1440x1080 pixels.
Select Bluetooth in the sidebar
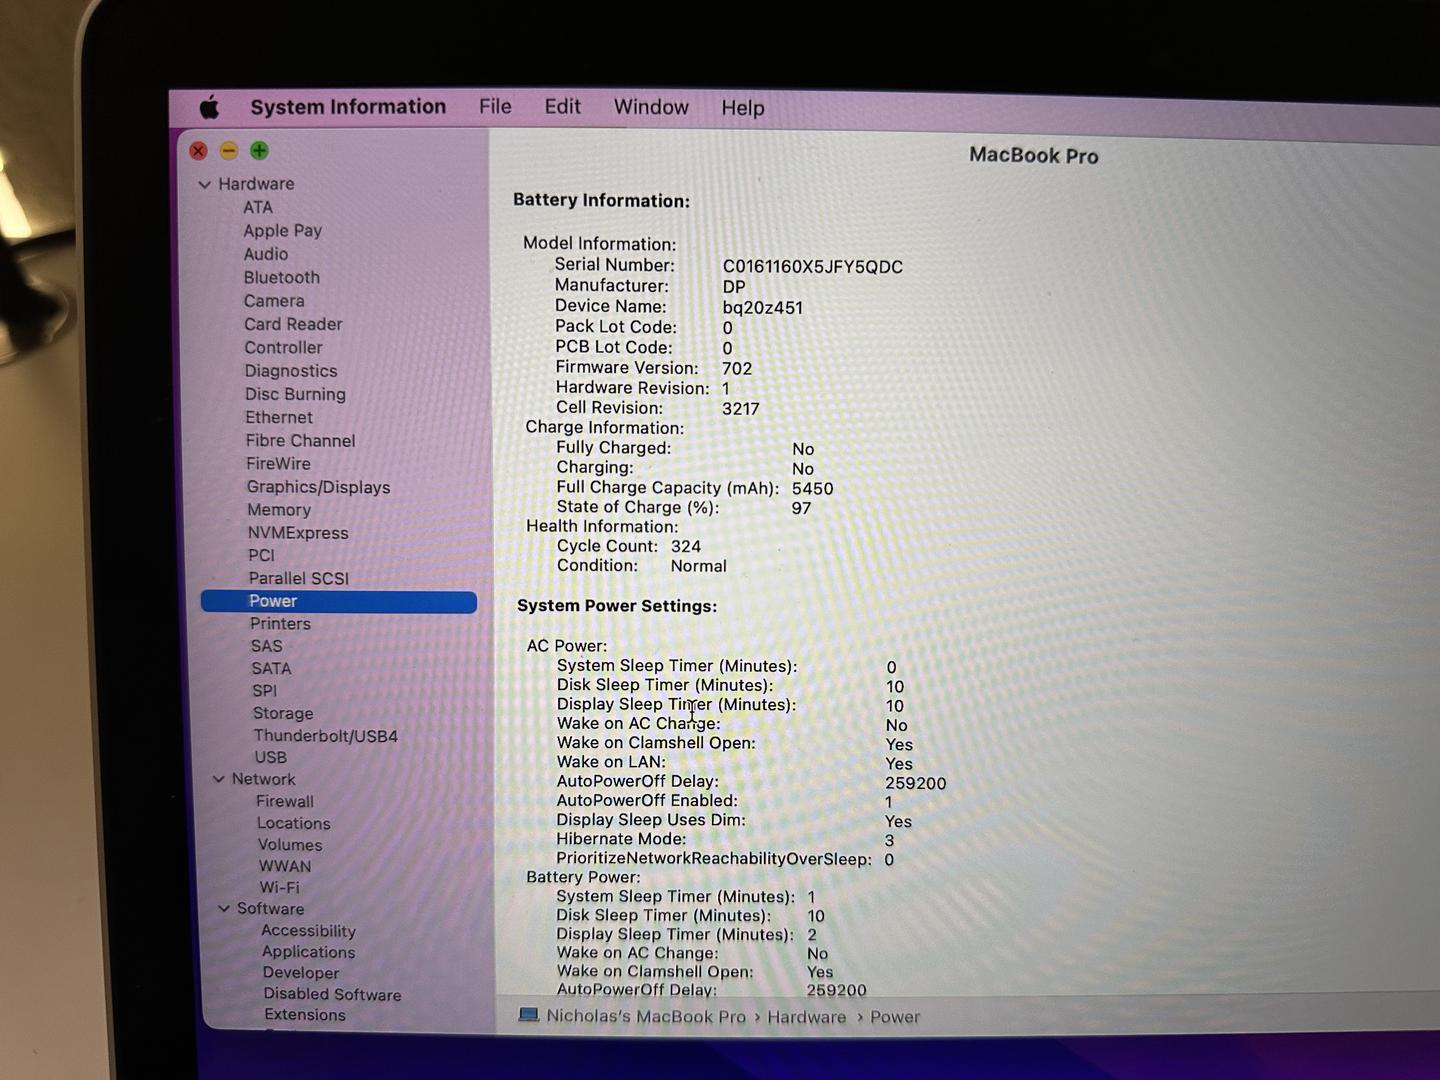[281, 277]
